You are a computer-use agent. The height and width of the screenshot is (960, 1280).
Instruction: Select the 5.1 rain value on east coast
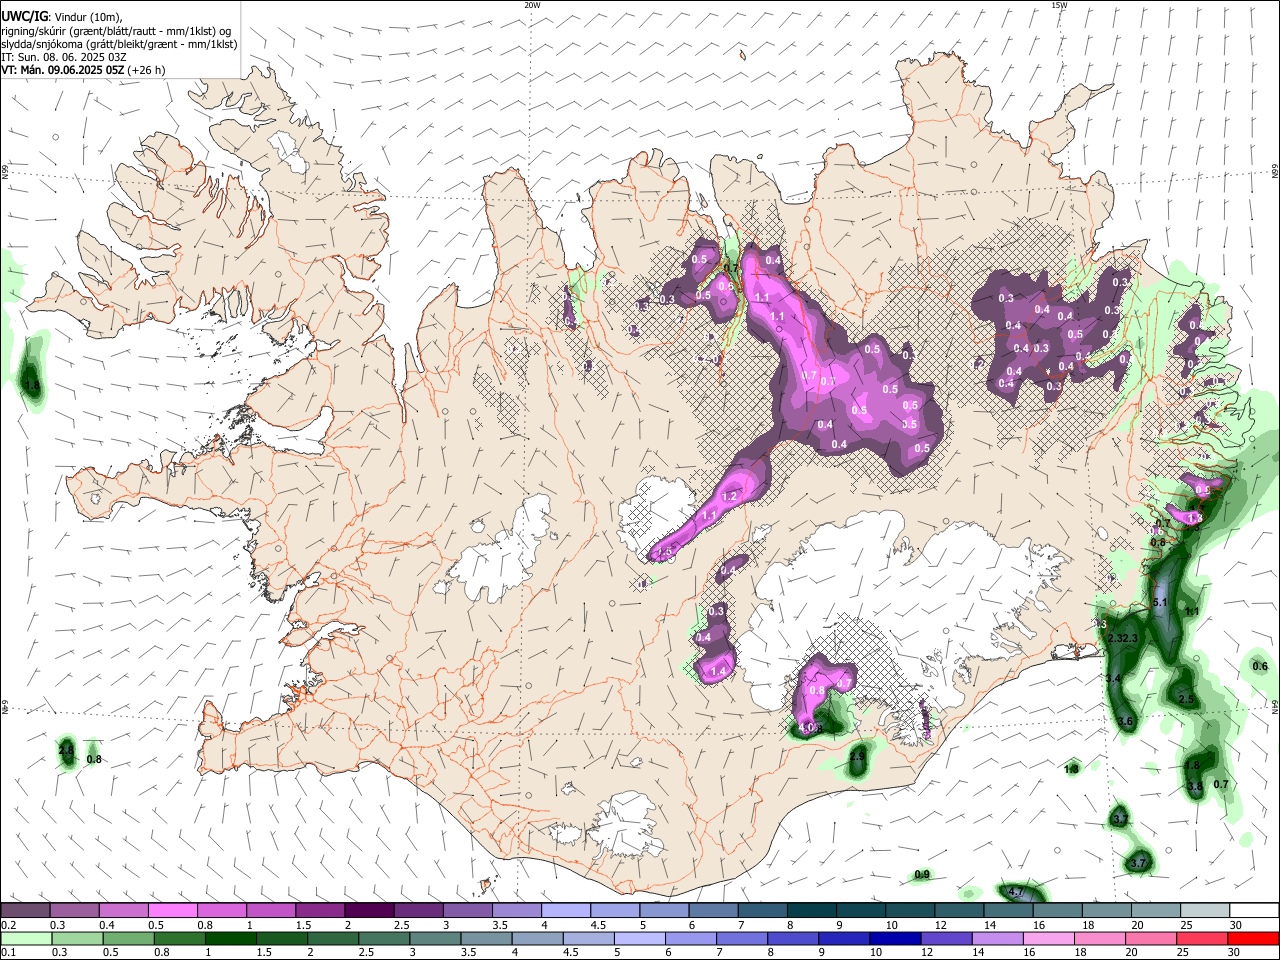tap(1160, 603)
